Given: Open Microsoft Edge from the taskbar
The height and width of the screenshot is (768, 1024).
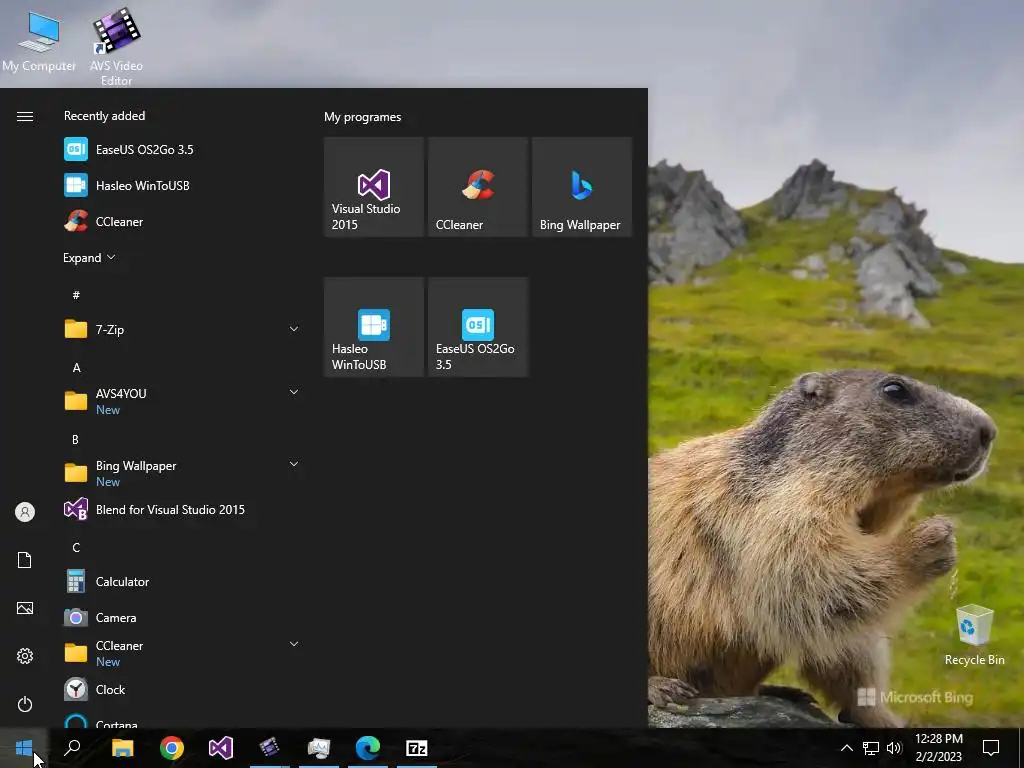Looking at the screenshot, I should tap(368, 748).
